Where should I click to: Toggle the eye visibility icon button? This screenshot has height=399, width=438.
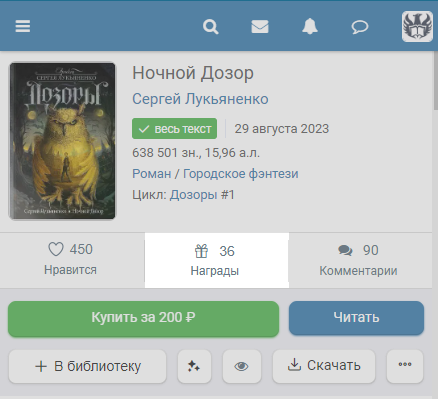pyautogui.click(x=242, y=366)
